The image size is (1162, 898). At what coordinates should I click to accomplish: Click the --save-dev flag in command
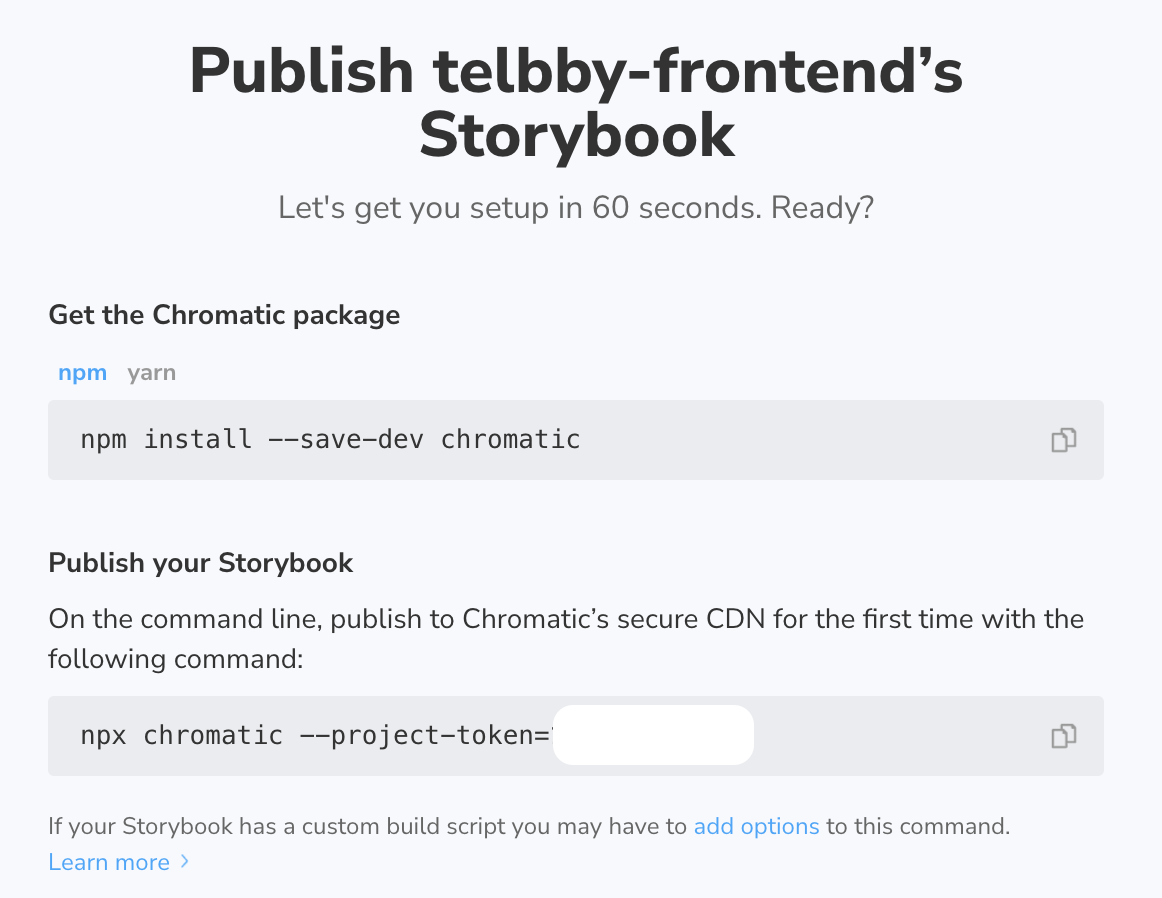click(x=346, y=439)
